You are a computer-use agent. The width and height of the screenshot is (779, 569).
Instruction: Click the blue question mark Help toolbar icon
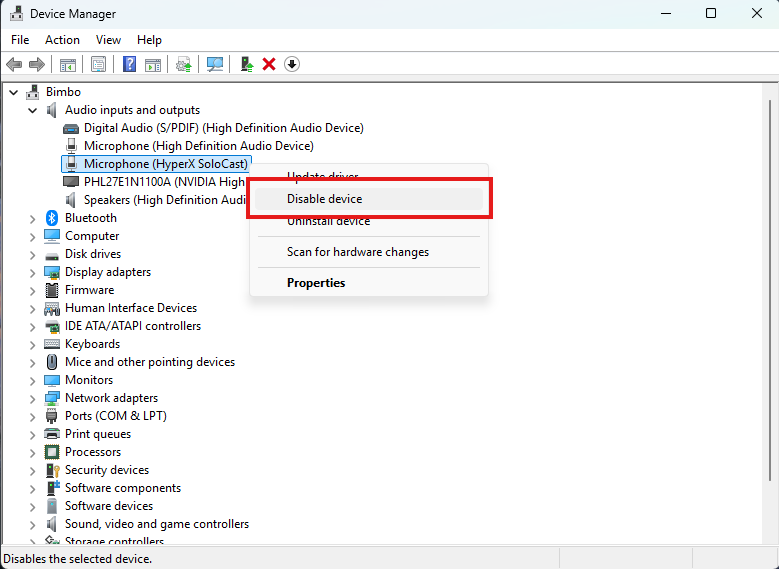129,64
